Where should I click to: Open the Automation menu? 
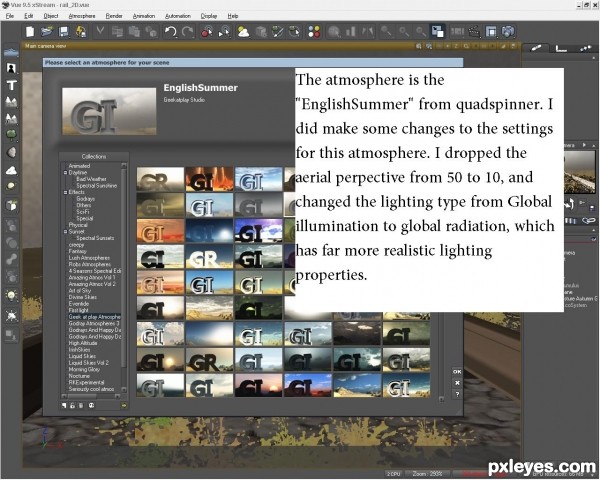(x=178, y=16)
